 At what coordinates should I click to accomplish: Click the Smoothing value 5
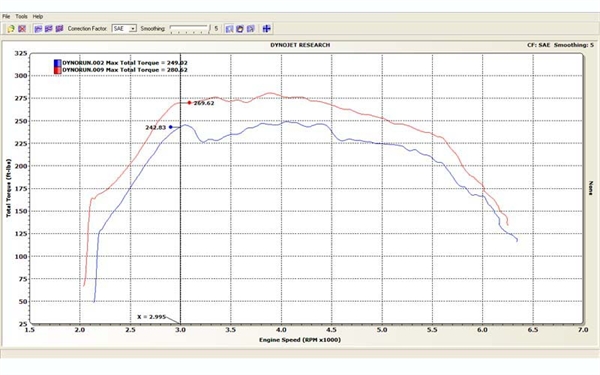pos(216,29)
